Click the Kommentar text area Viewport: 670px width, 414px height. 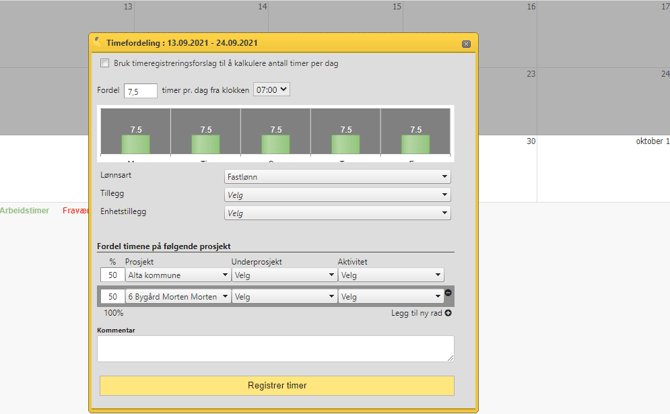(x=276, y=348)
